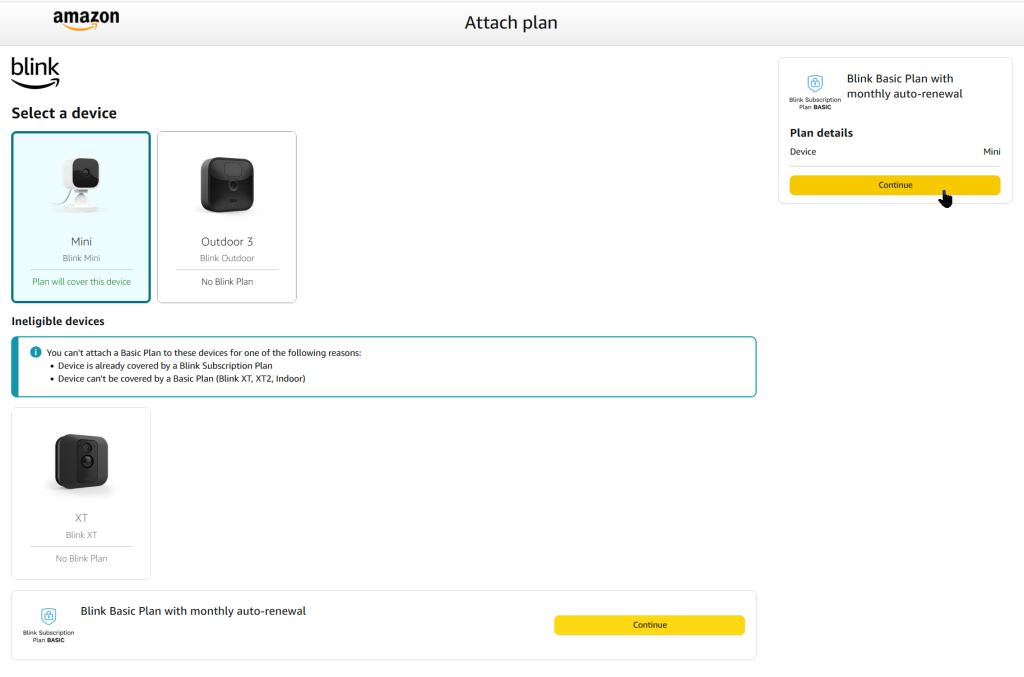Viewport: 1024px width, 677px height.
Task: Click the blink logo at top left
Action: coord(35,72)
